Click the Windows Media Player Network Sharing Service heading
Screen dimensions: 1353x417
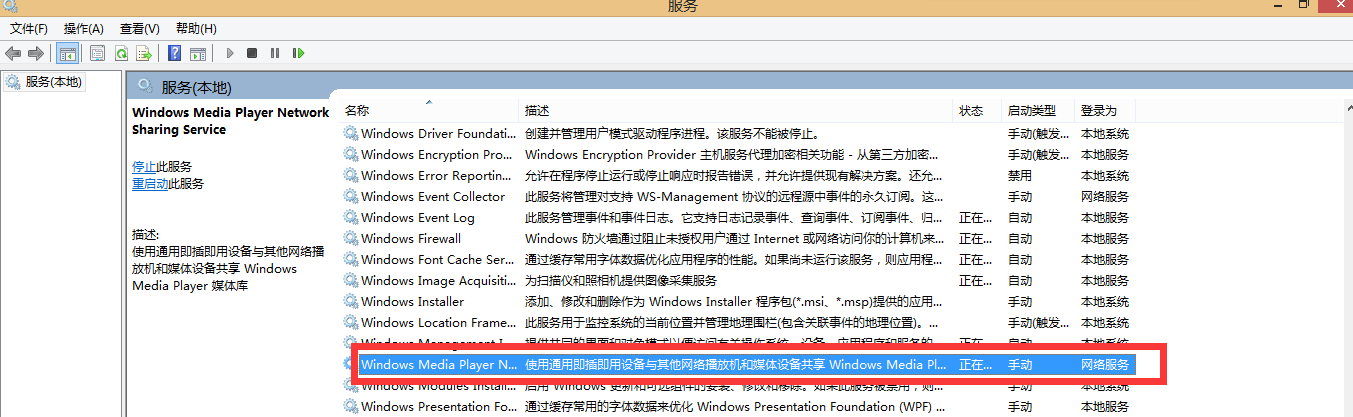230,121
